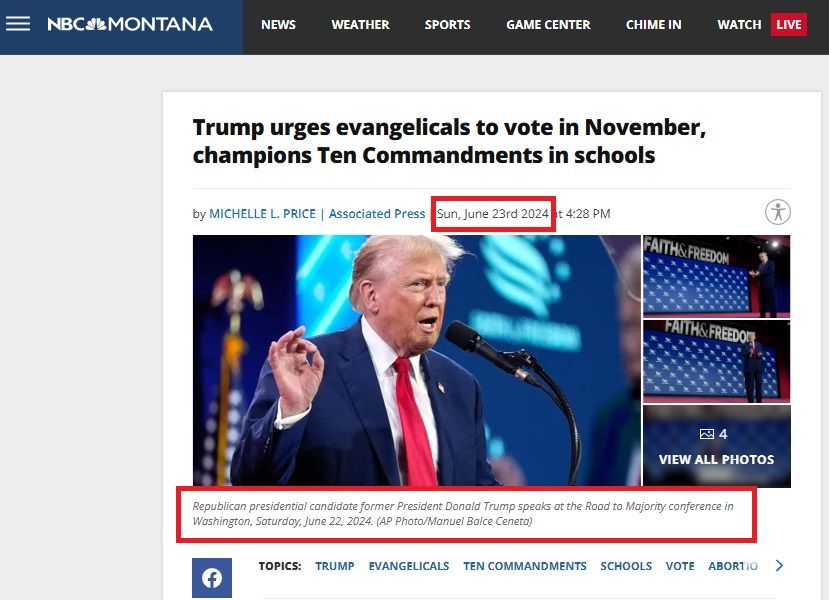The width and height of the screenshot is (829, 600).
Task: Open the hamburger menu icon
Action: (x=17, y=24)
